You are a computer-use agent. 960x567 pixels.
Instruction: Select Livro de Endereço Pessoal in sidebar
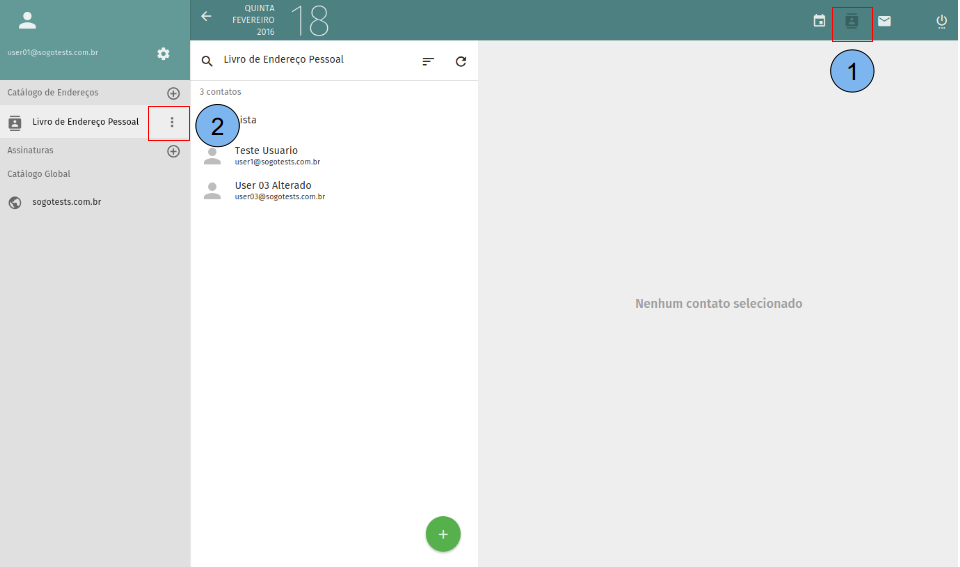85,122
